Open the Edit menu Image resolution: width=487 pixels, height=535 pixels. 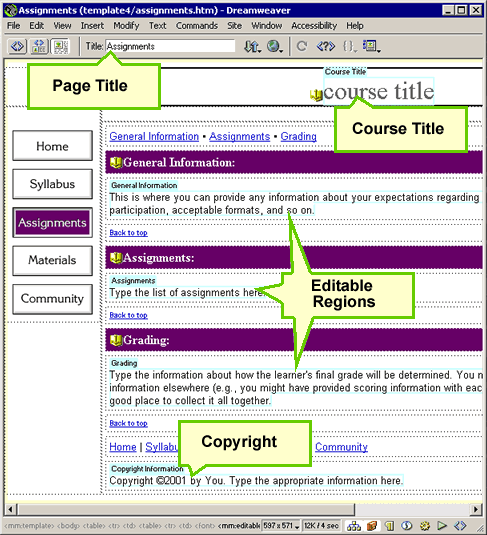(37, 26)
